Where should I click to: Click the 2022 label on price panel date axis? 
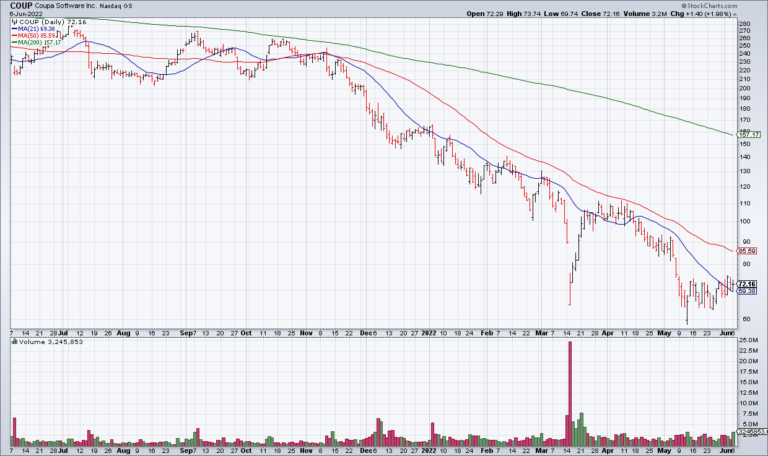[x=429, y=333]
